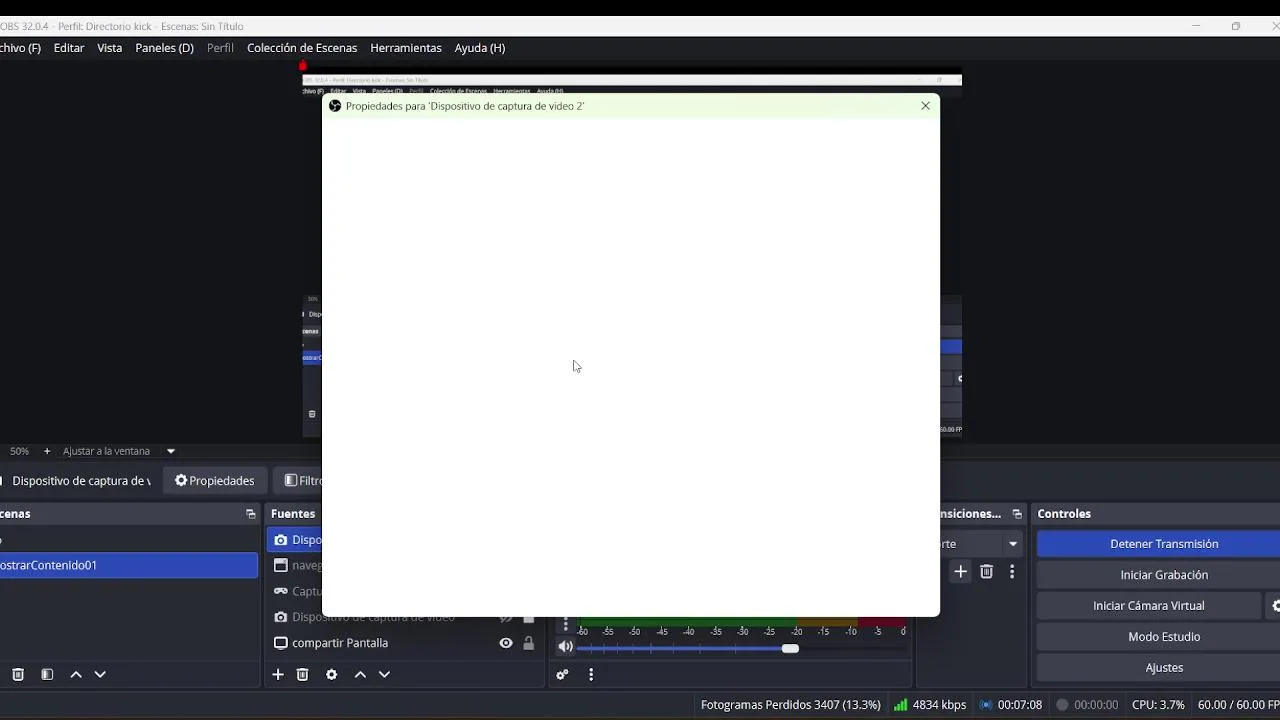
Task: Open advanced audio properties gears icon
Action: click(562, 675)
